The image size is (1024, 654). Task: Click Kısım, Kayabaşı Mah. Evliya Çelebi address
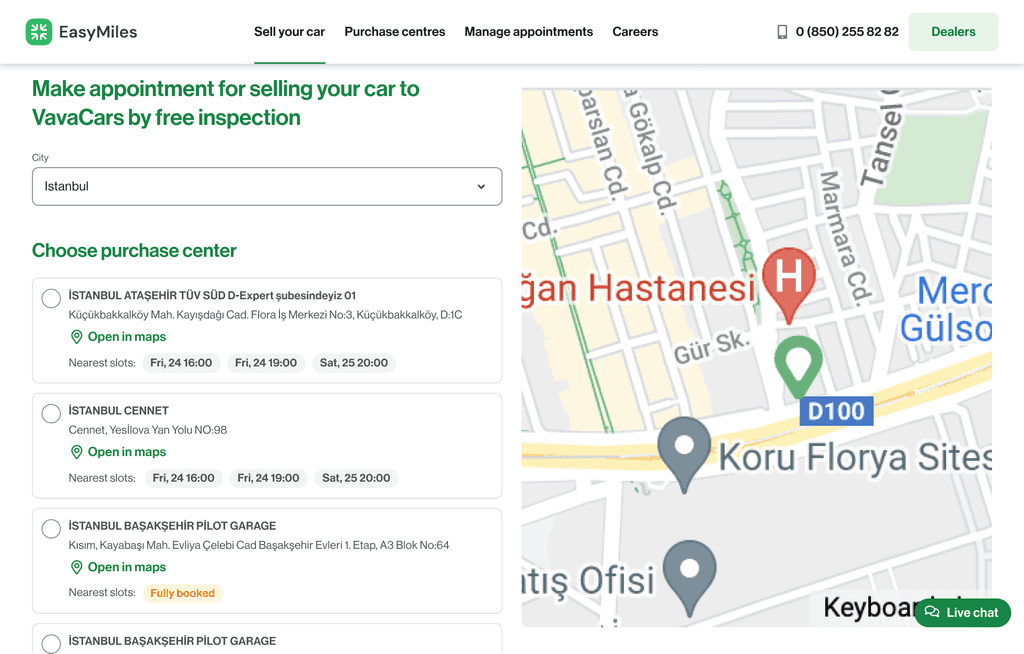[259, 545]
